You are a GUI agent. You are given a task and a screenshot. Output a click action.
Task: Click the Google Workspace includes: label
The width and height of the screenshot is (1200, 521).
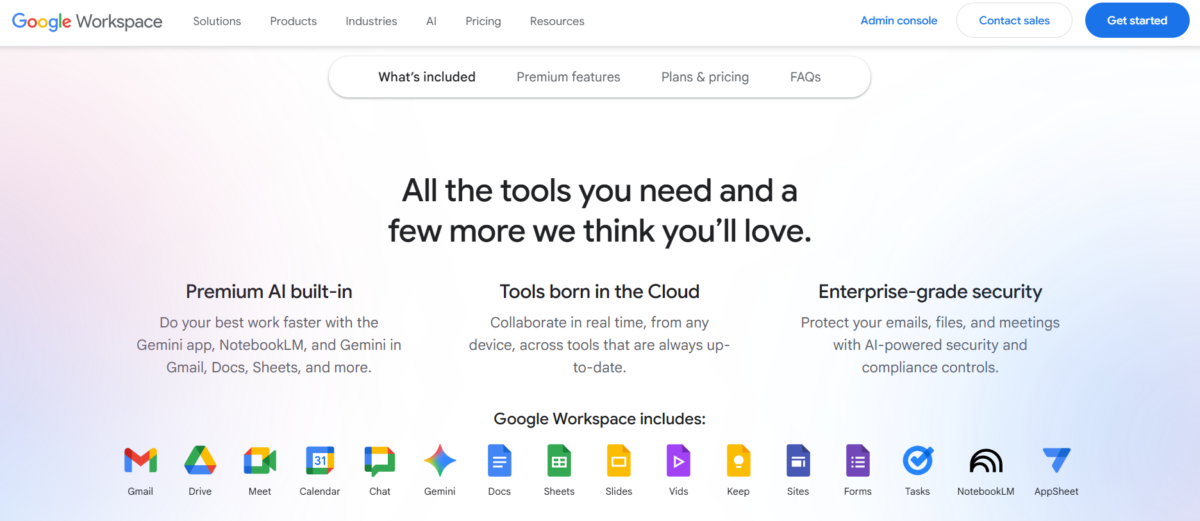coord(600,419)
